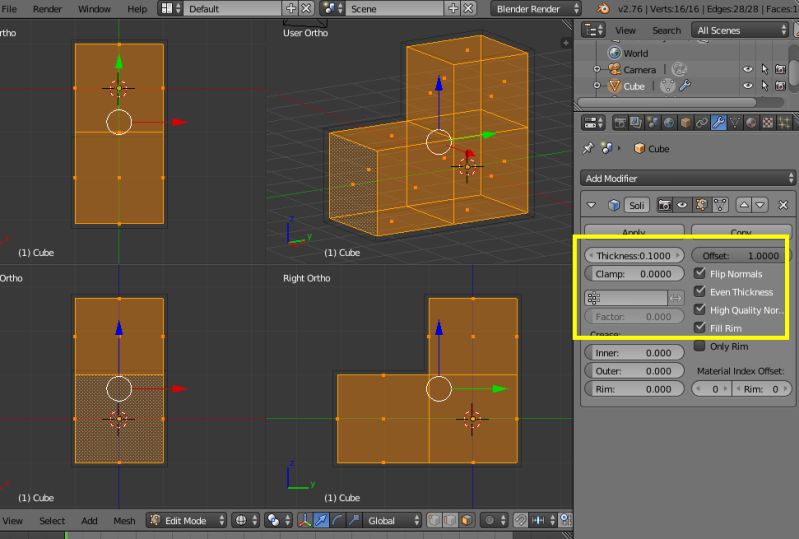Move modifier down in stack
Image resolution: width=799 pixels, height=539 pixels.
[760, 205]
